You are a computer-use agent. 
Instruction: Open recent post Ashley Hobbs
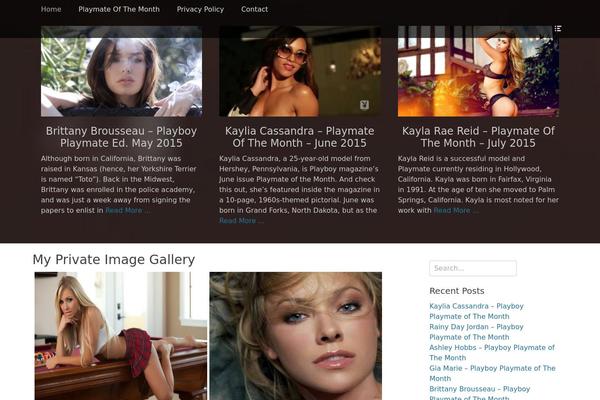click(492, 353)
